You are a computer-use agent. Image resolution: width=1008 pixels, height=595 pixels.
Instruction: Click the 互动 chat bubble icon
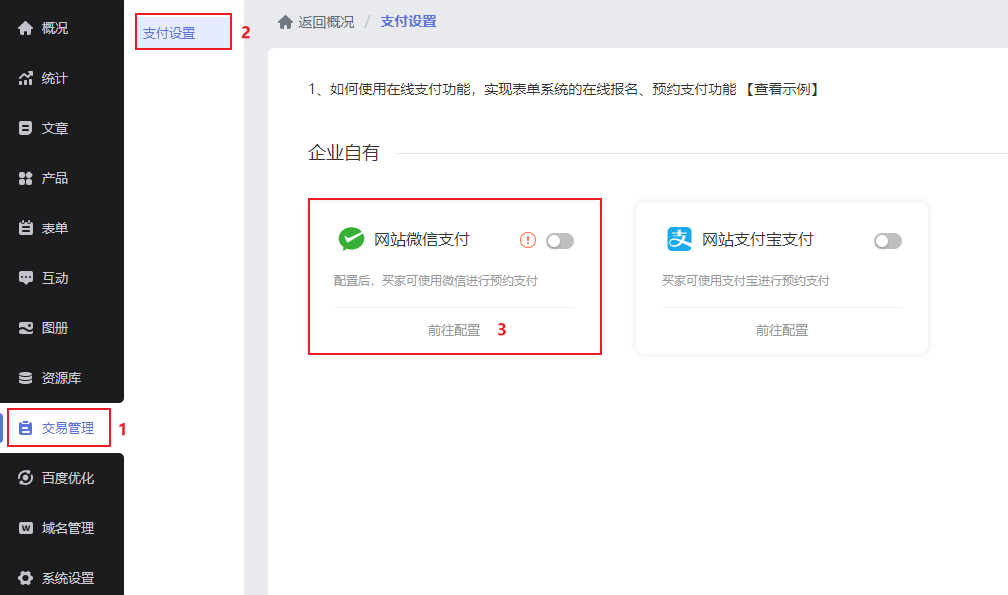(x=25, y=278)
